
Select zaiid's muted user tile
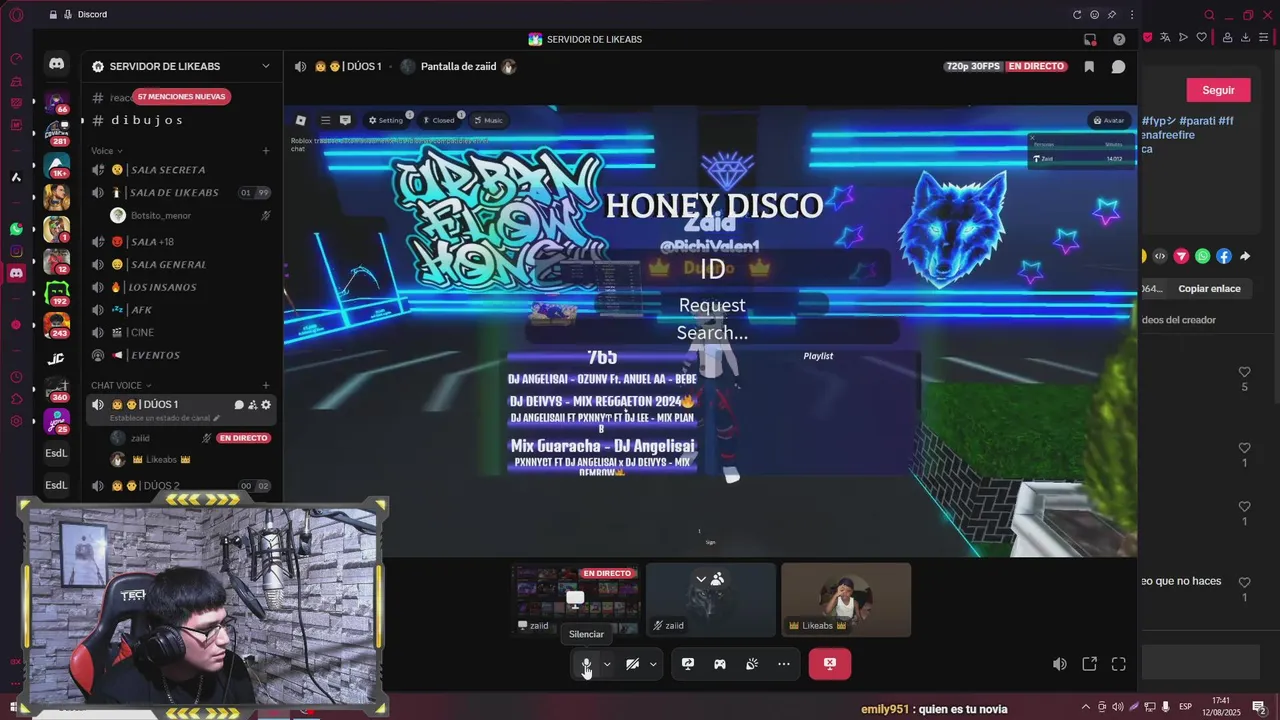tap(711, 599)
